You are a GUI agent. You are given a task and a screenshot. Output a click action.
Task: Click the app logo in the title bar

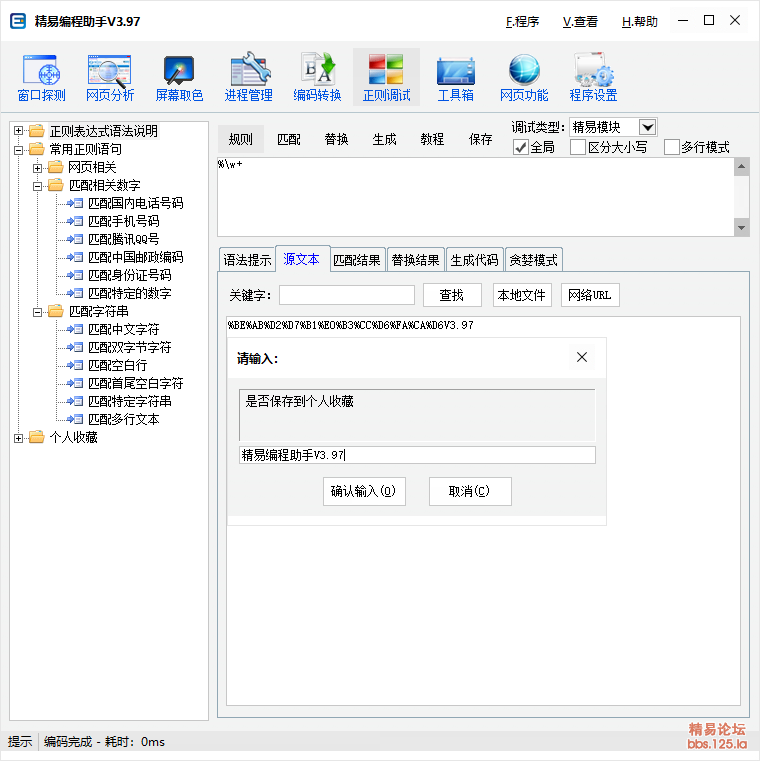(x=18, y=21)
